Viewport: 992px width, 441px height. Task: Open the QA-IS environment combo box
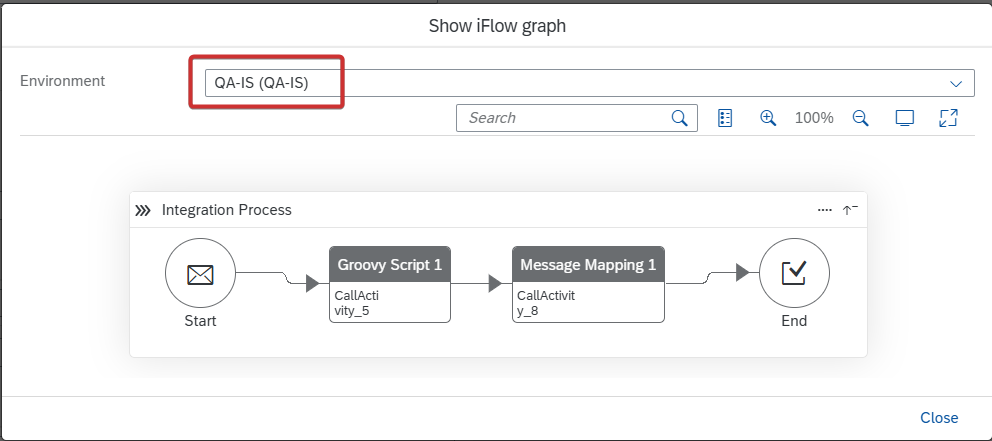pyautogui.click(x=590, y=83)
